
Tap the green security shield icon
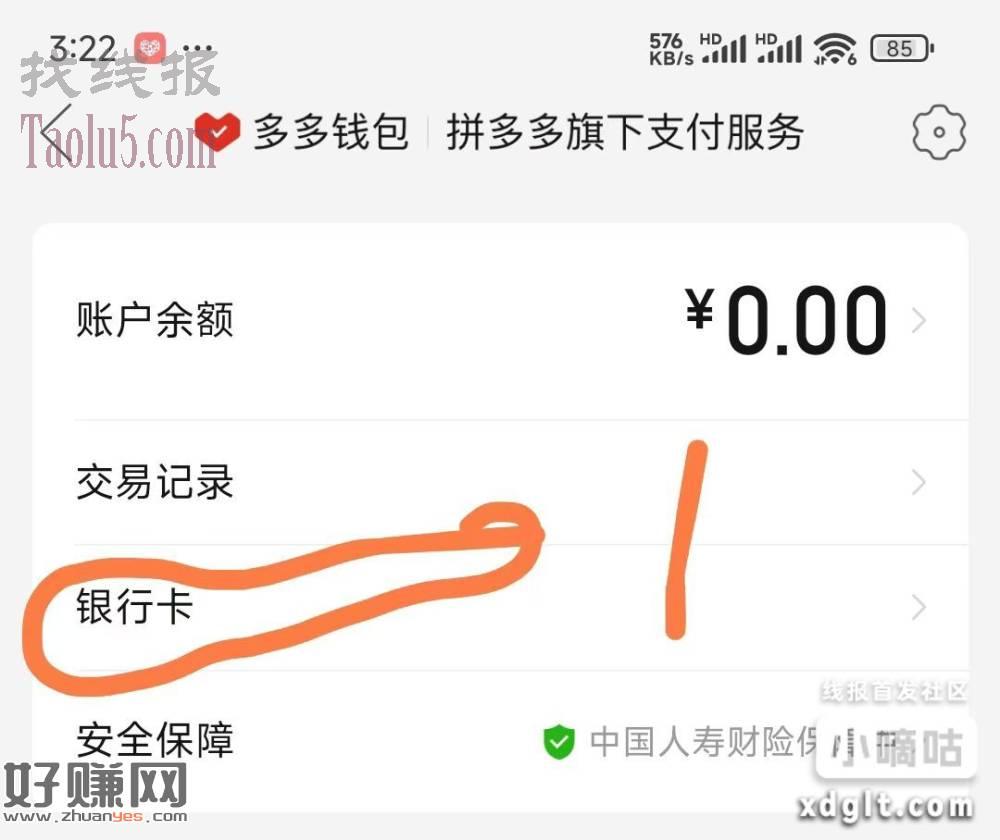point(559,742)
